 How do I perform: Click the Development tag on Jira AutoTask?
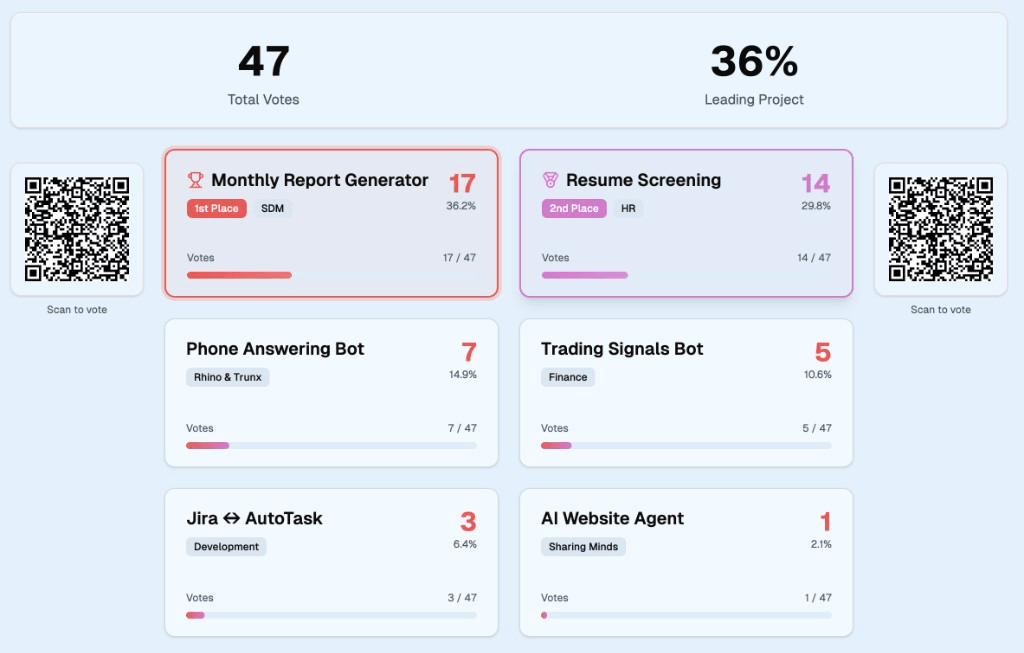click(226, 546)
